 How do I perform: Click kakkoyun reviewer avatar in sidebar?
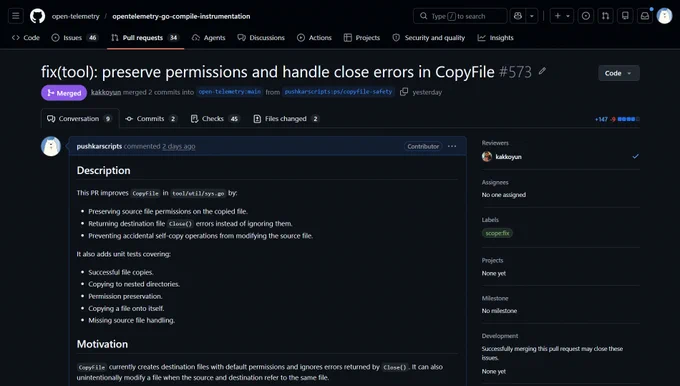[487, 157]
